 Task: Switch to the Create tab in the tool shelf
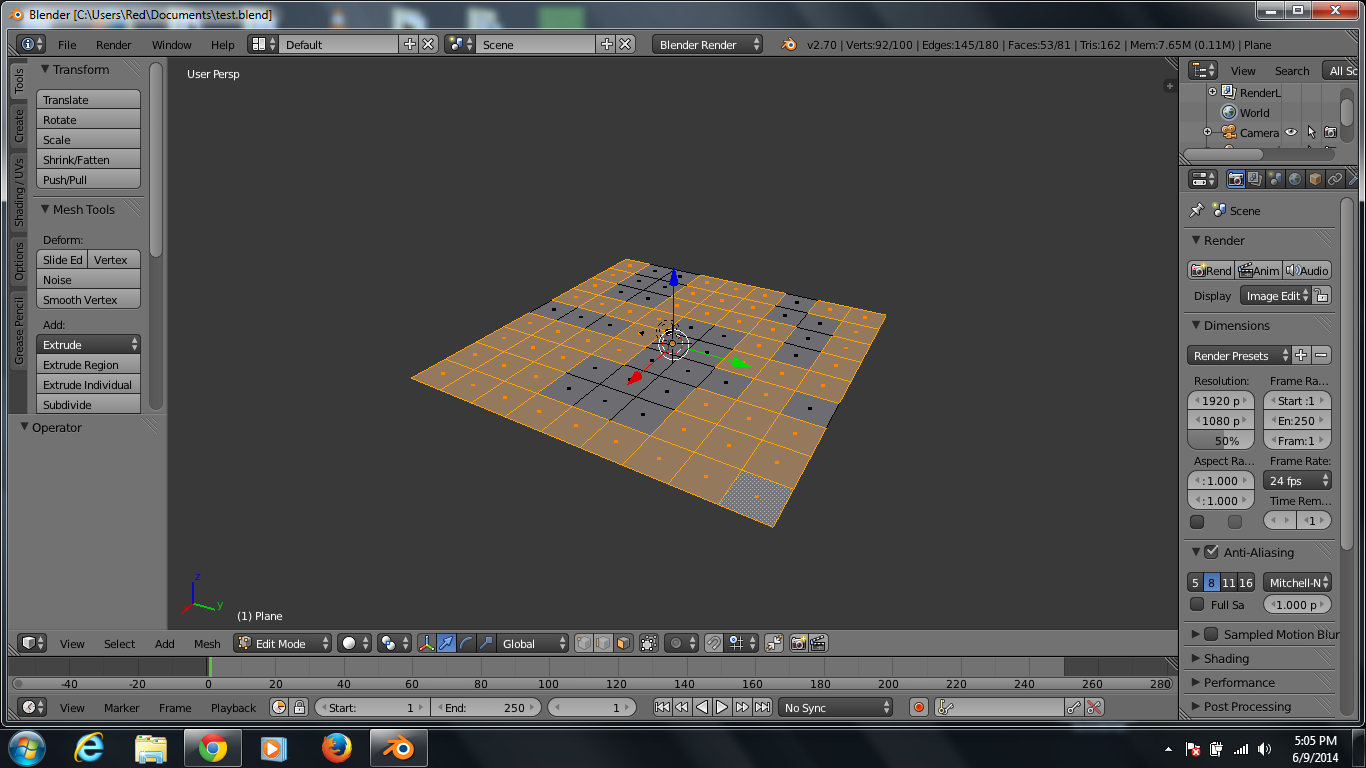[18, 126]
